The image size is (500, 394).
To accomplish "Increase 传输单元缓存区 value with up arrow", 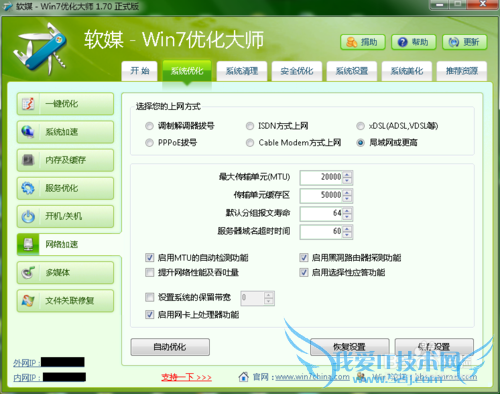I will point(347,192).
